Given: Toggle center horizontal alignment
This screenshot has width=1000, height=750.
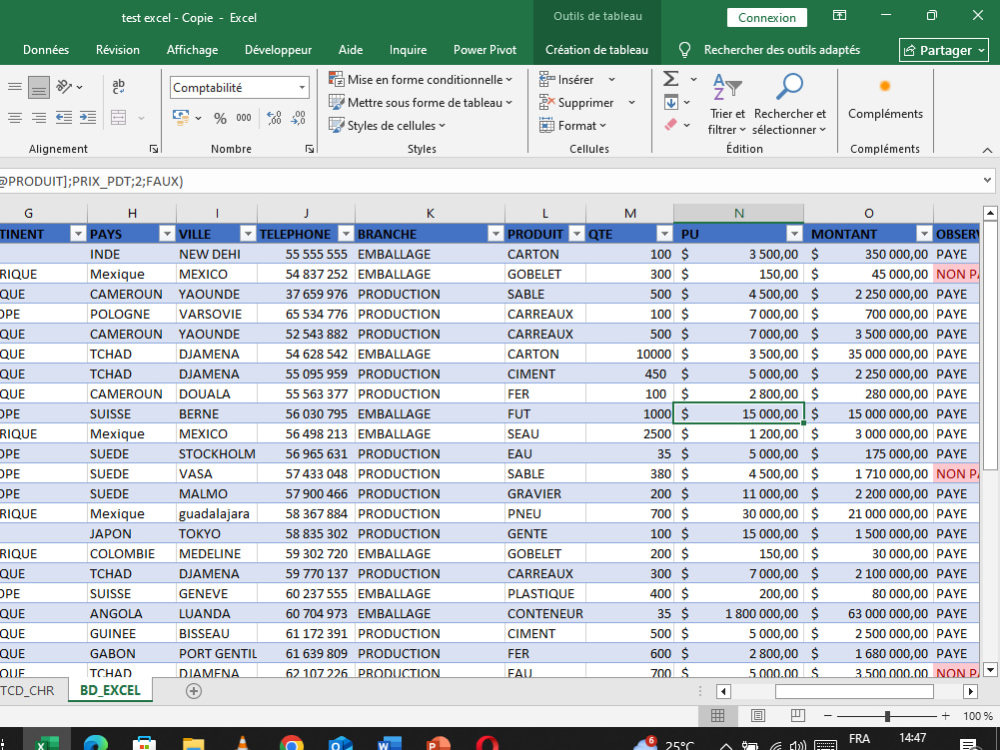Looking at the screenshot, I should click(15, 118).
